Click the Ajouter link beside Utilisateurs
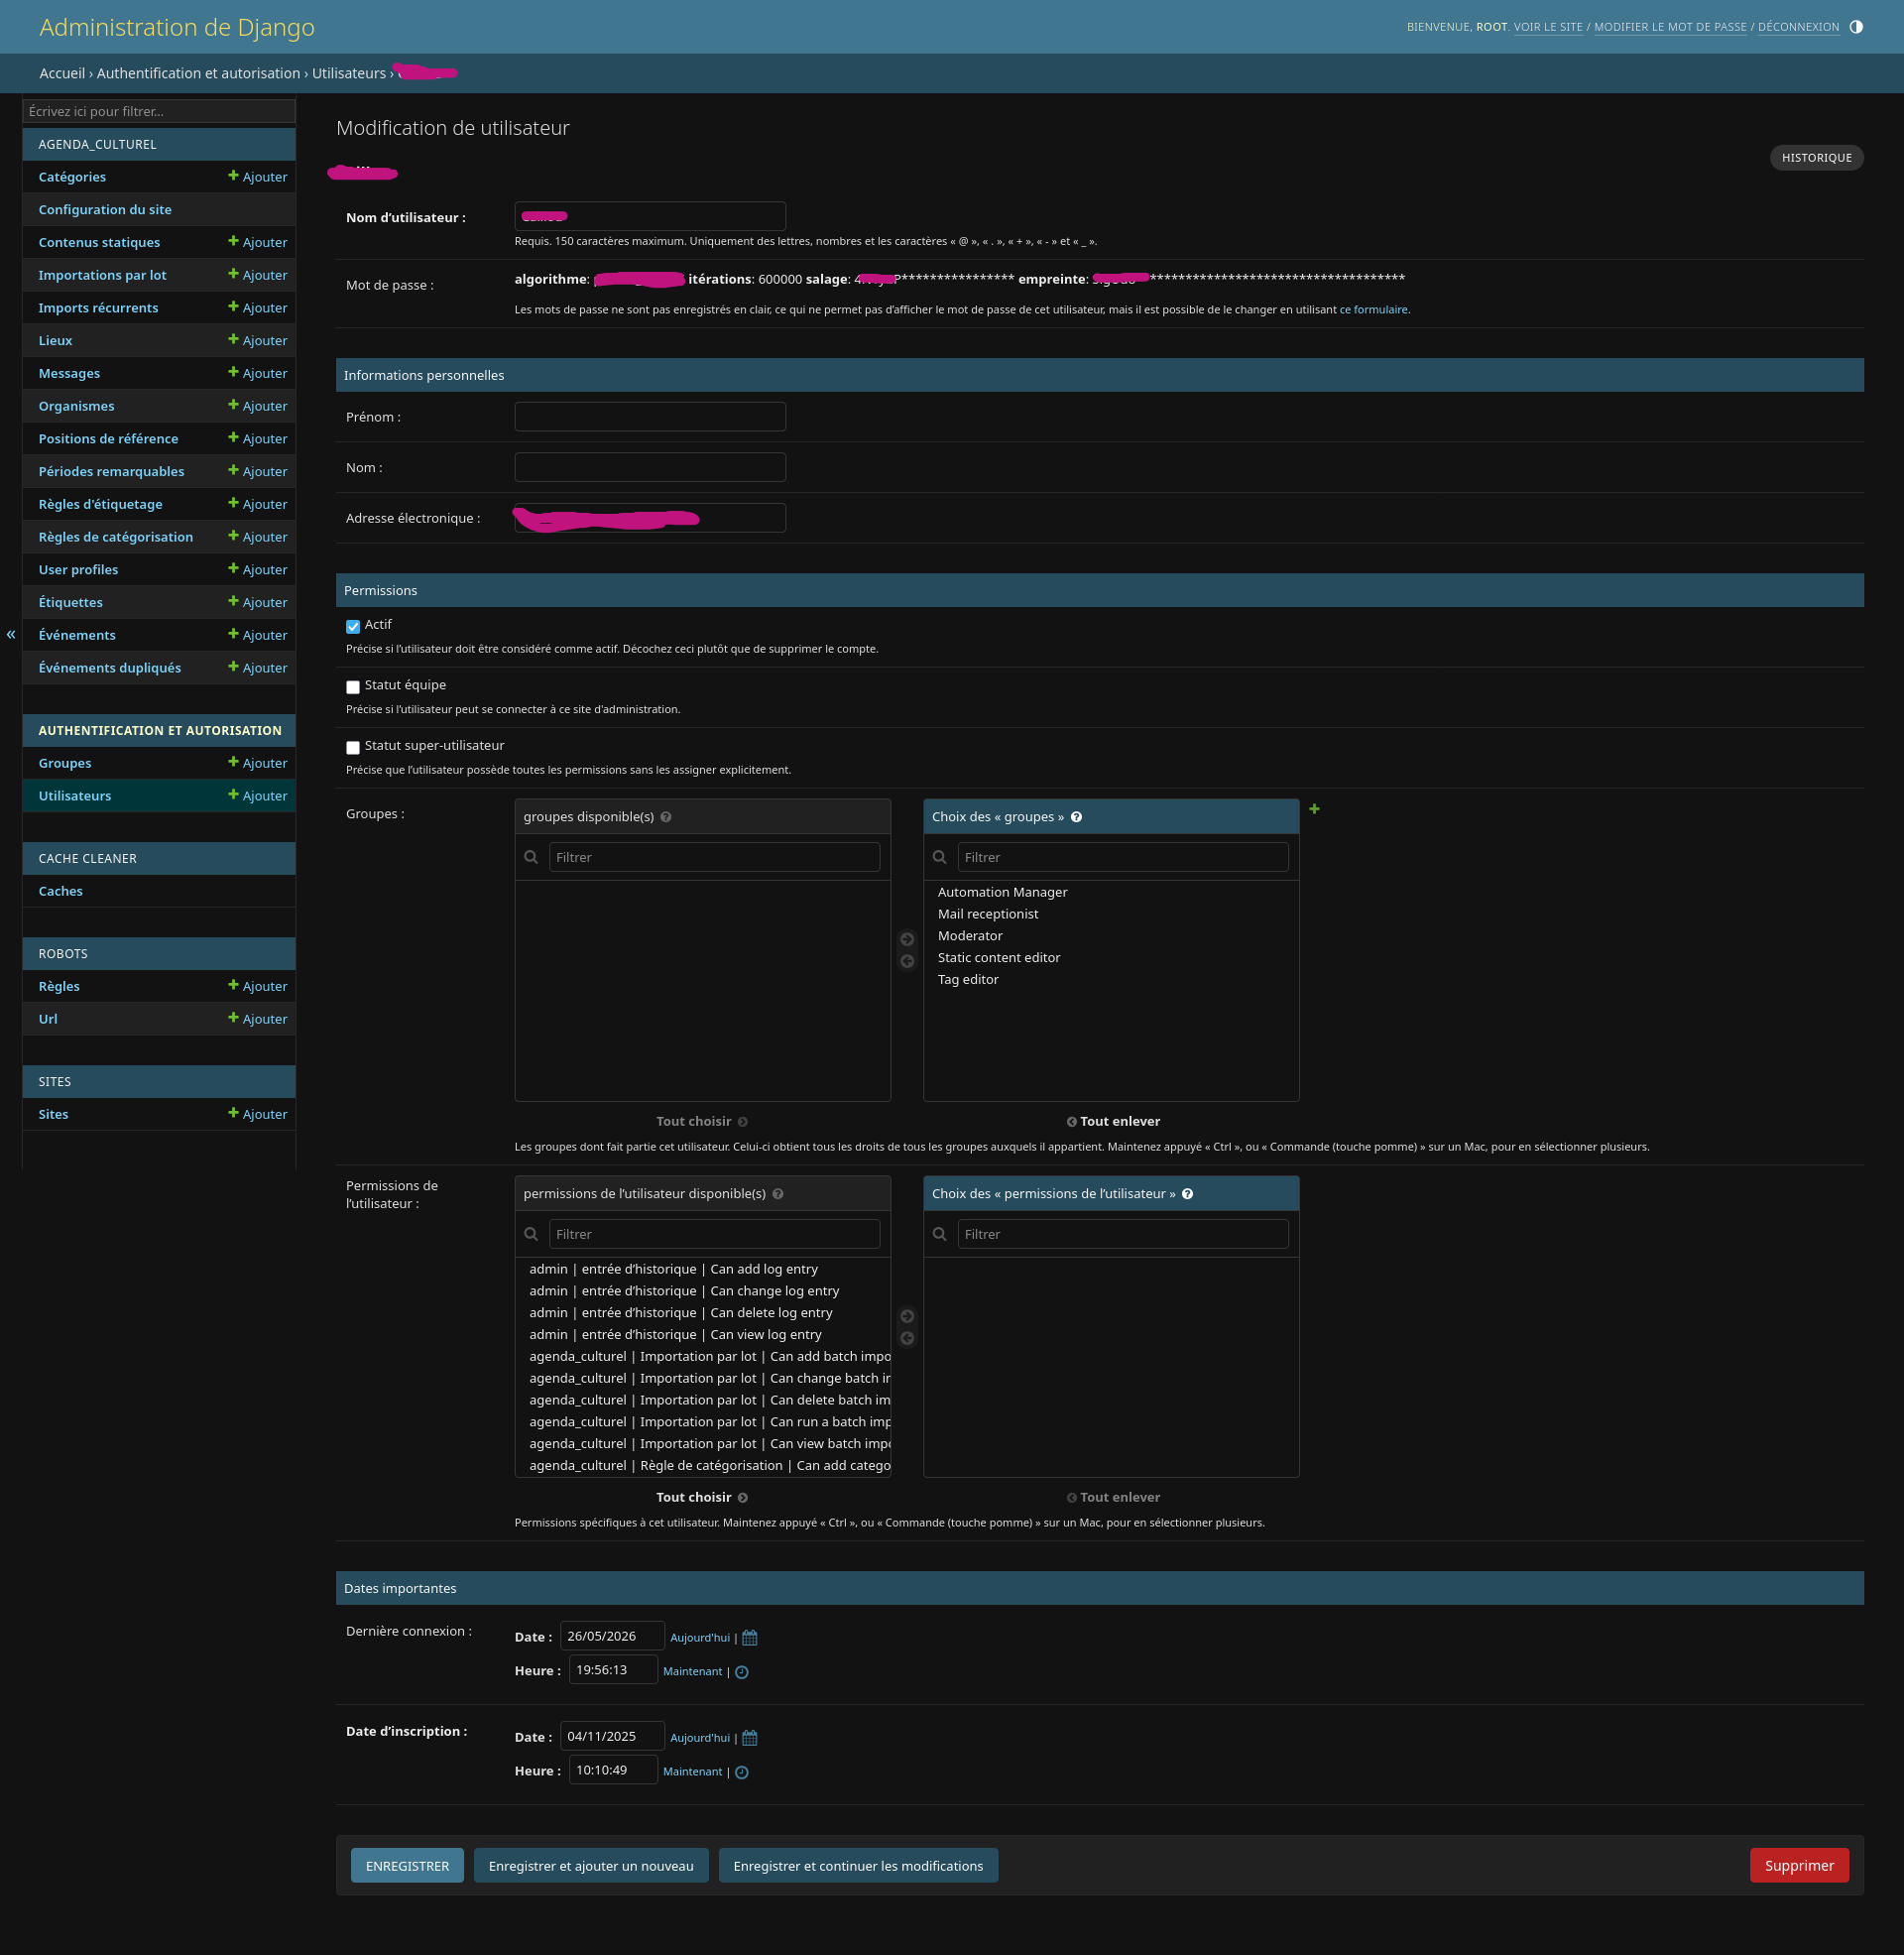Image resolution: width=1904 pixels, height=1955 pixels. point(258,796)
